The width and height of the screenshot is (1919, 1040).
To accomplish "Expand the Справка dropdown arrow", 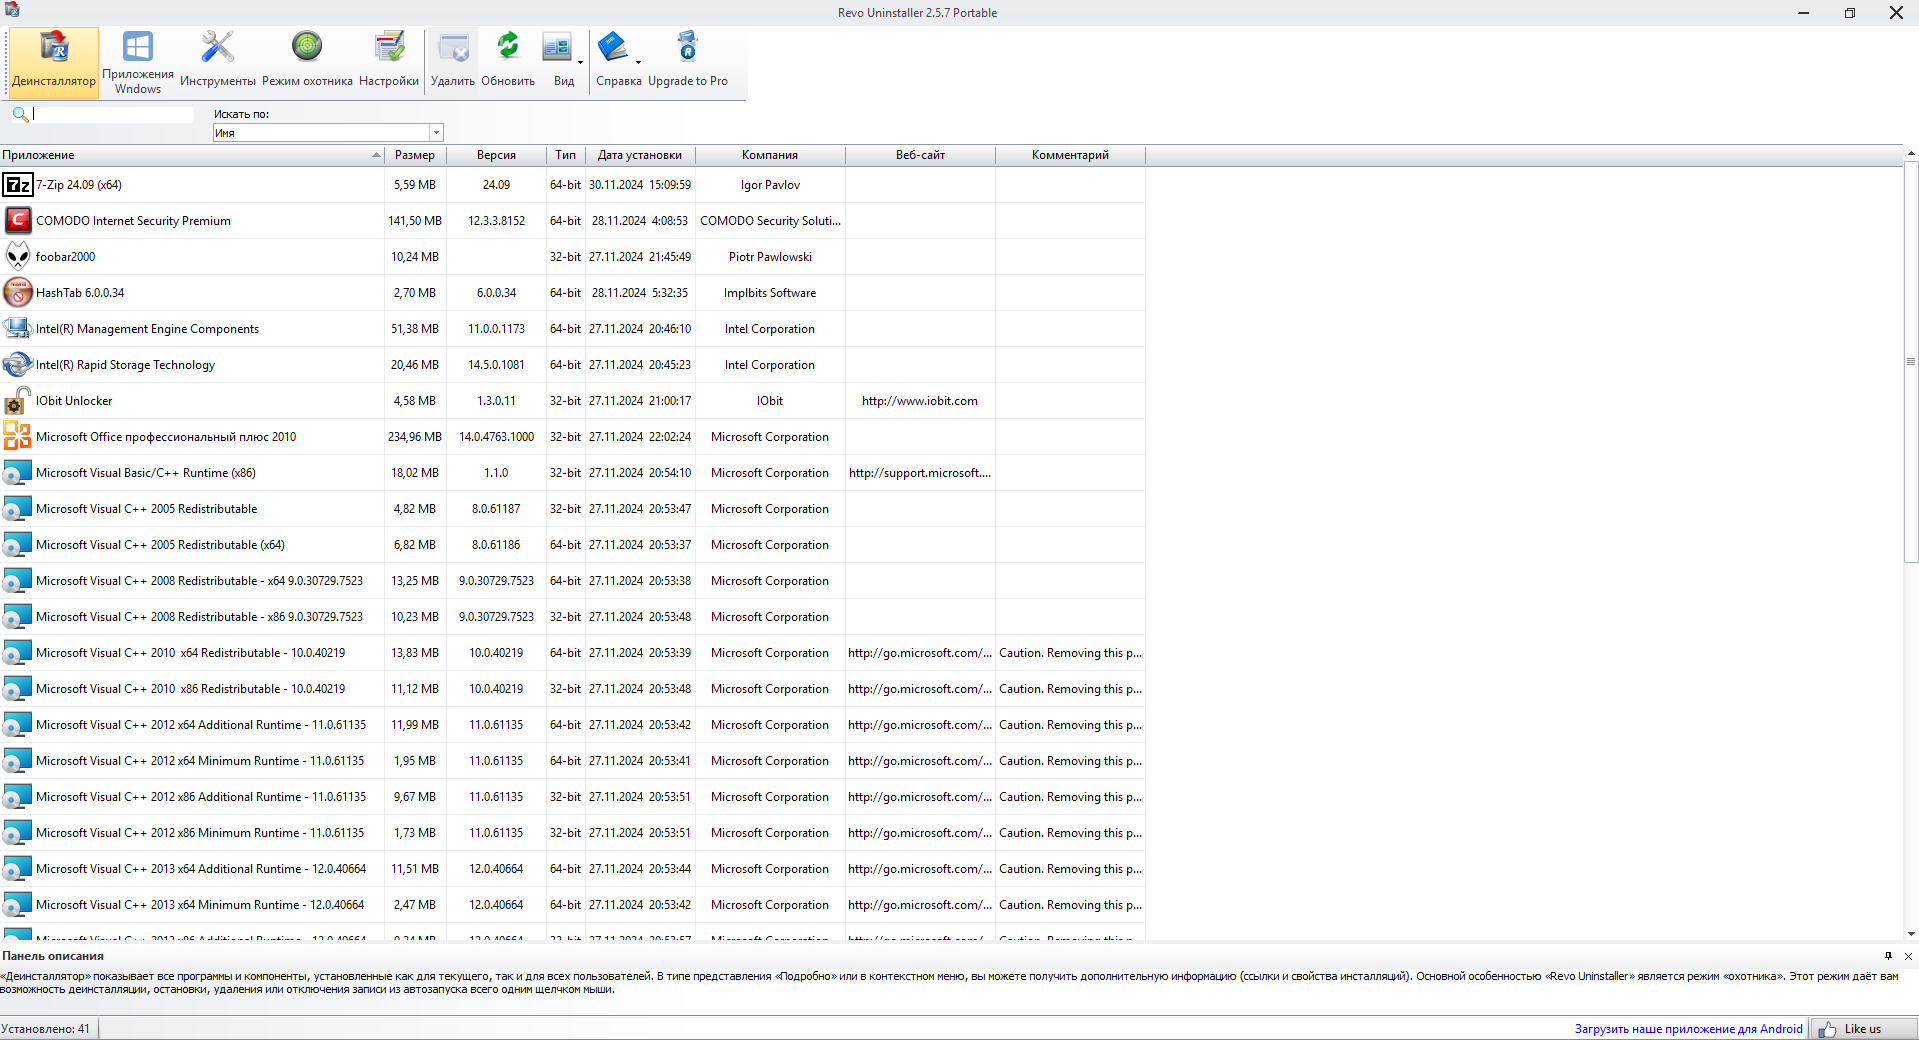I will coord(638,63).
